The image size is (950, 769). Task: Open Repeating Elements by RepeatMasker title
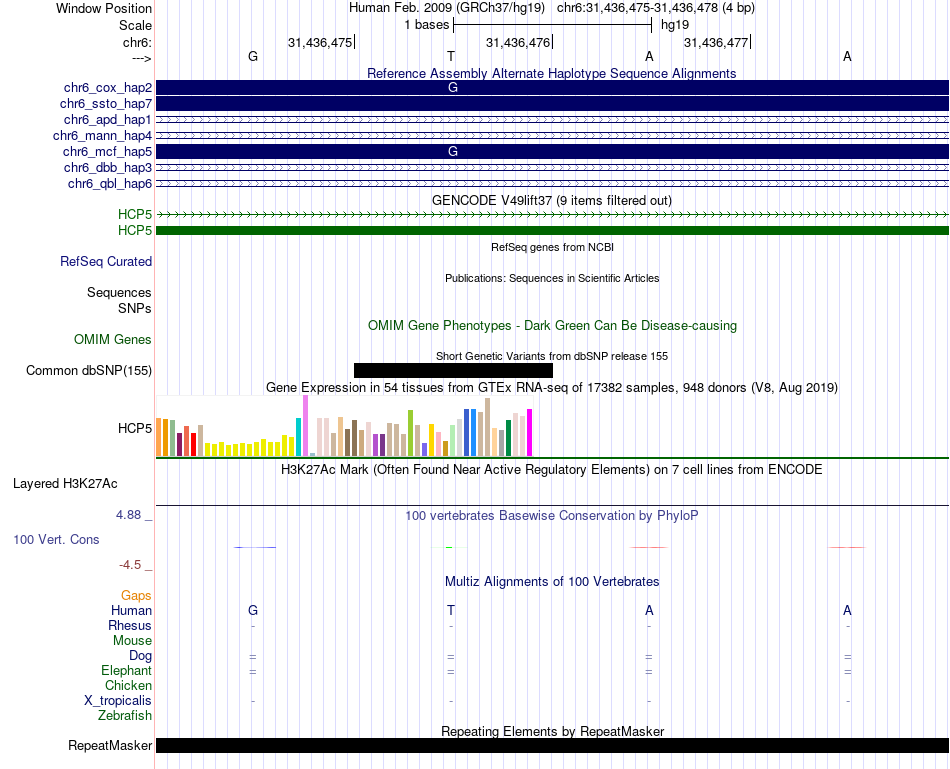tap(553, 731)
